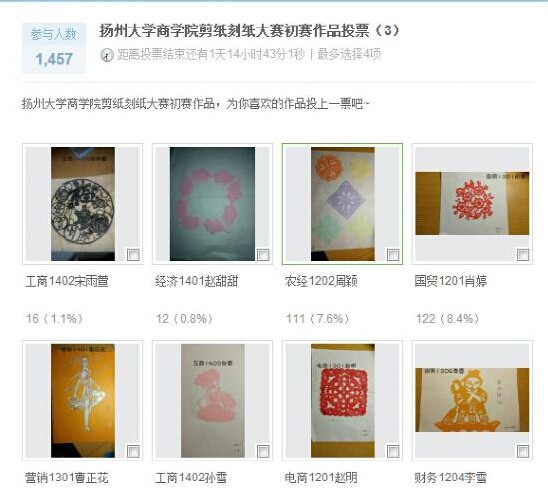548x496 pixels.
Task: View the white dancer paper-cut image
Action: tap(83, 401)
